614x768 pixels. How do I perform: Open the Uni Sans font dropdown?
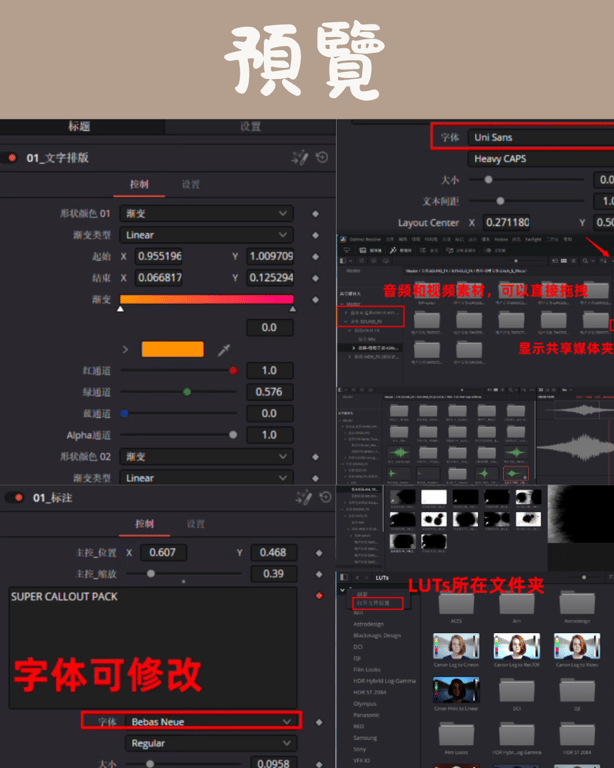click(x=541, y=138)
